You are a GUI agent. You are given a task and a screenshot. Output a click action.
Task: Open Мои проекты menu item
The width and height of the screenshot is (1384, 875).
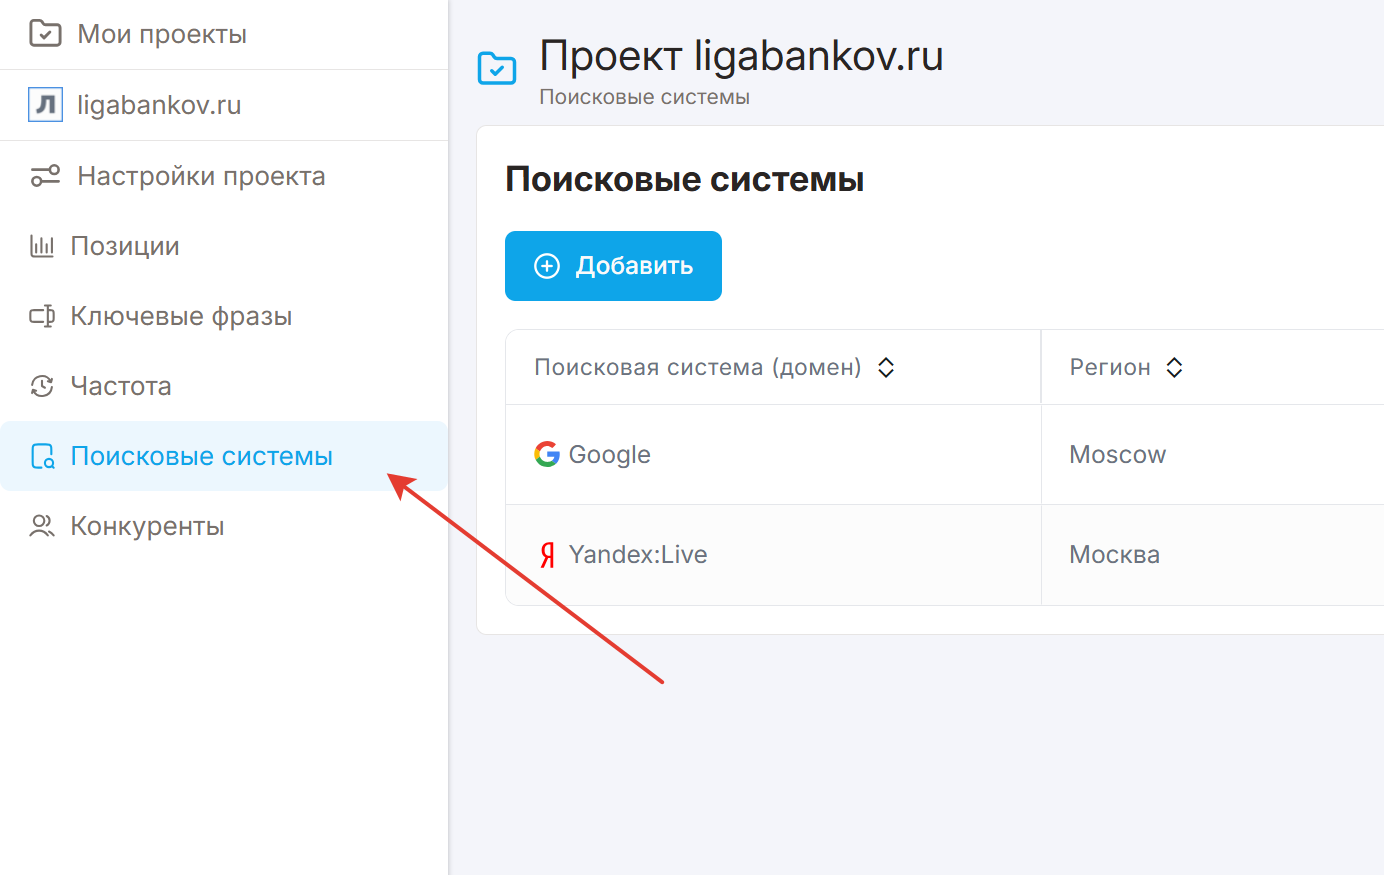[162, 34]
